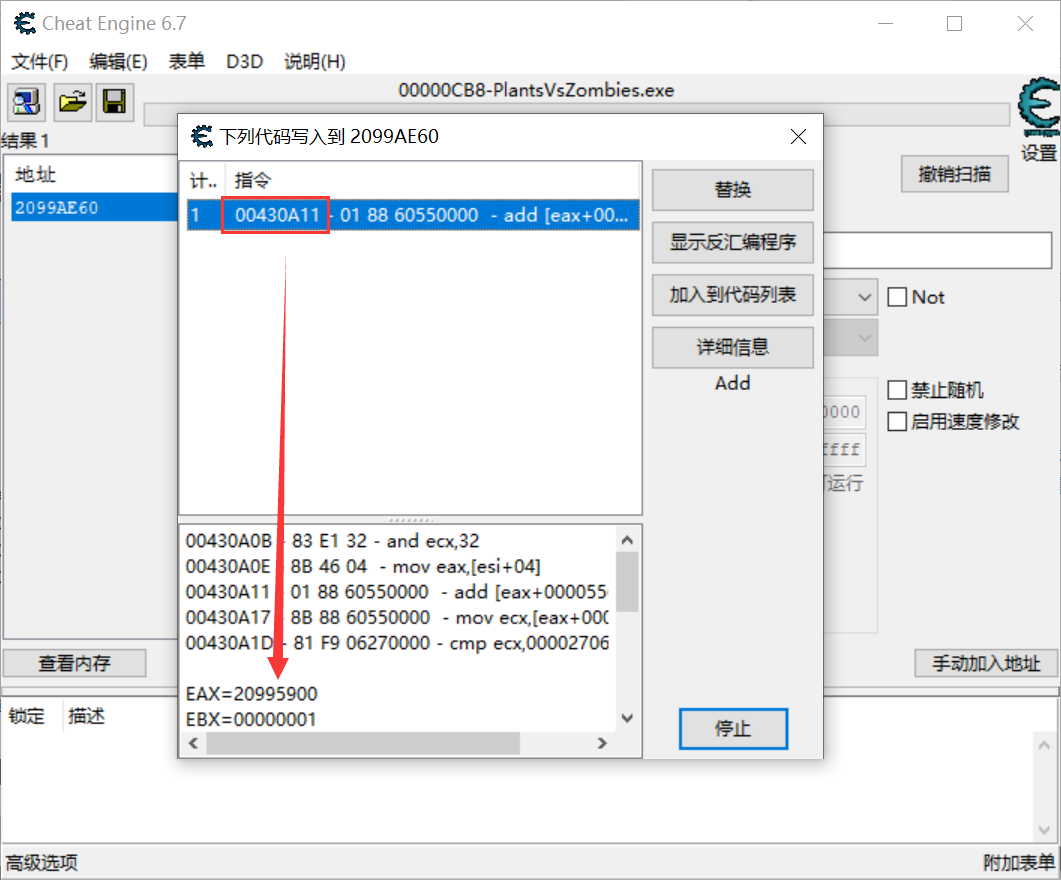This screenshot has width=1061, height=880.
Task: Click the 设置 label under the logo
Action: coord(1039,153)
